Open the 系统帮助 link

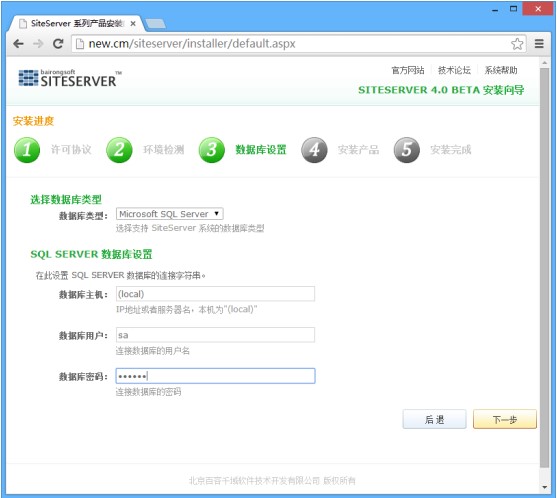point(501,70)
